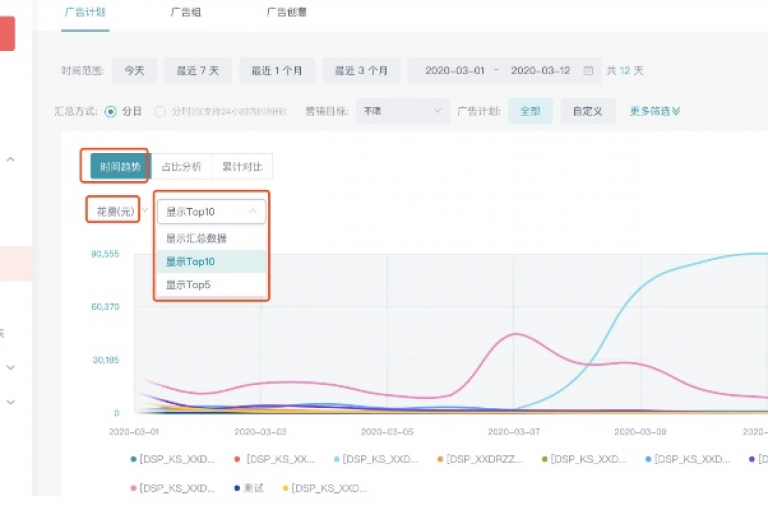768x510 pixels.
Task: Toggle the pink dot legend series
Action: (172, 488)
